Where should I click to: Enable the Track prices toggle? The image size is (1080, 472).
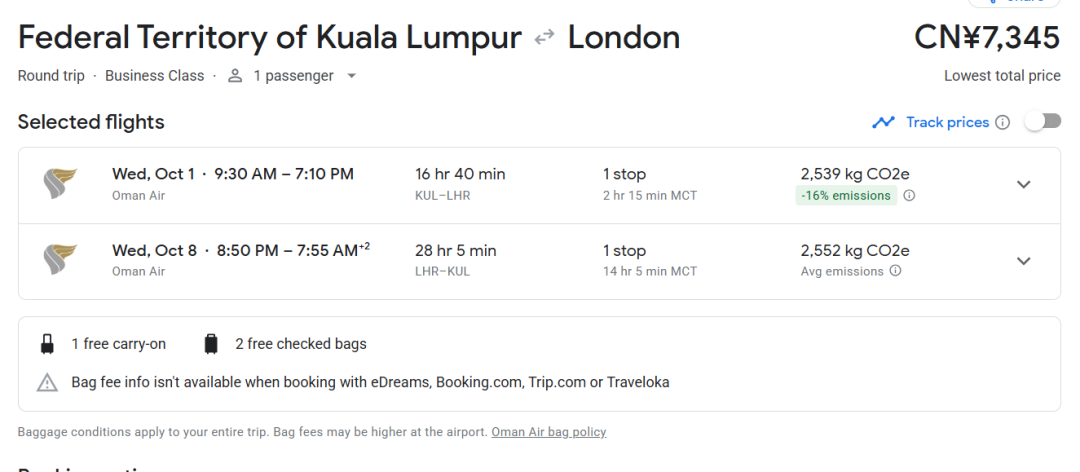[1043, 122]
